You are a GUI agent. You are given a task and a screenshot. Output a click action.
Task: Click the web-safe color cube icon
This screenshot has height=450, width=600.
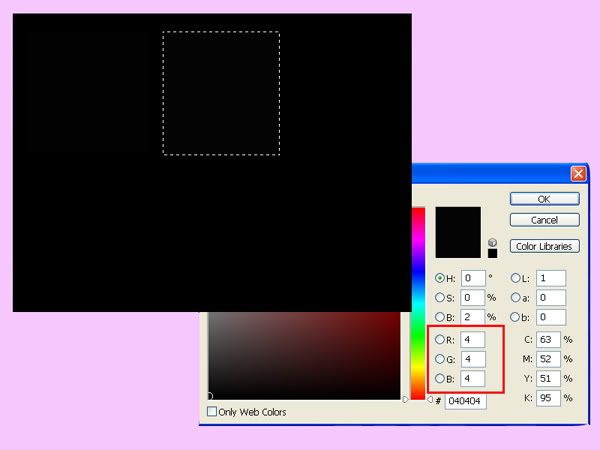492,242
